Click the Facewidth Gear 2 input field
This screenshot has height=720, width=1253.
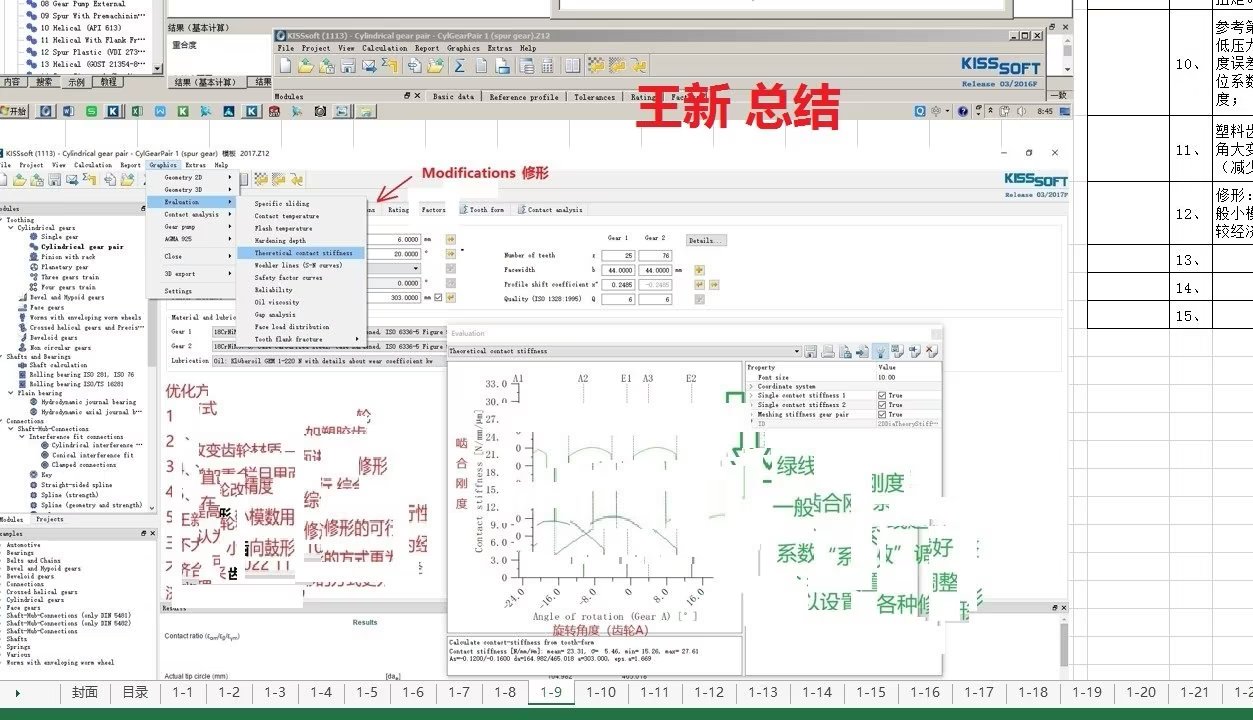(655, 270)
